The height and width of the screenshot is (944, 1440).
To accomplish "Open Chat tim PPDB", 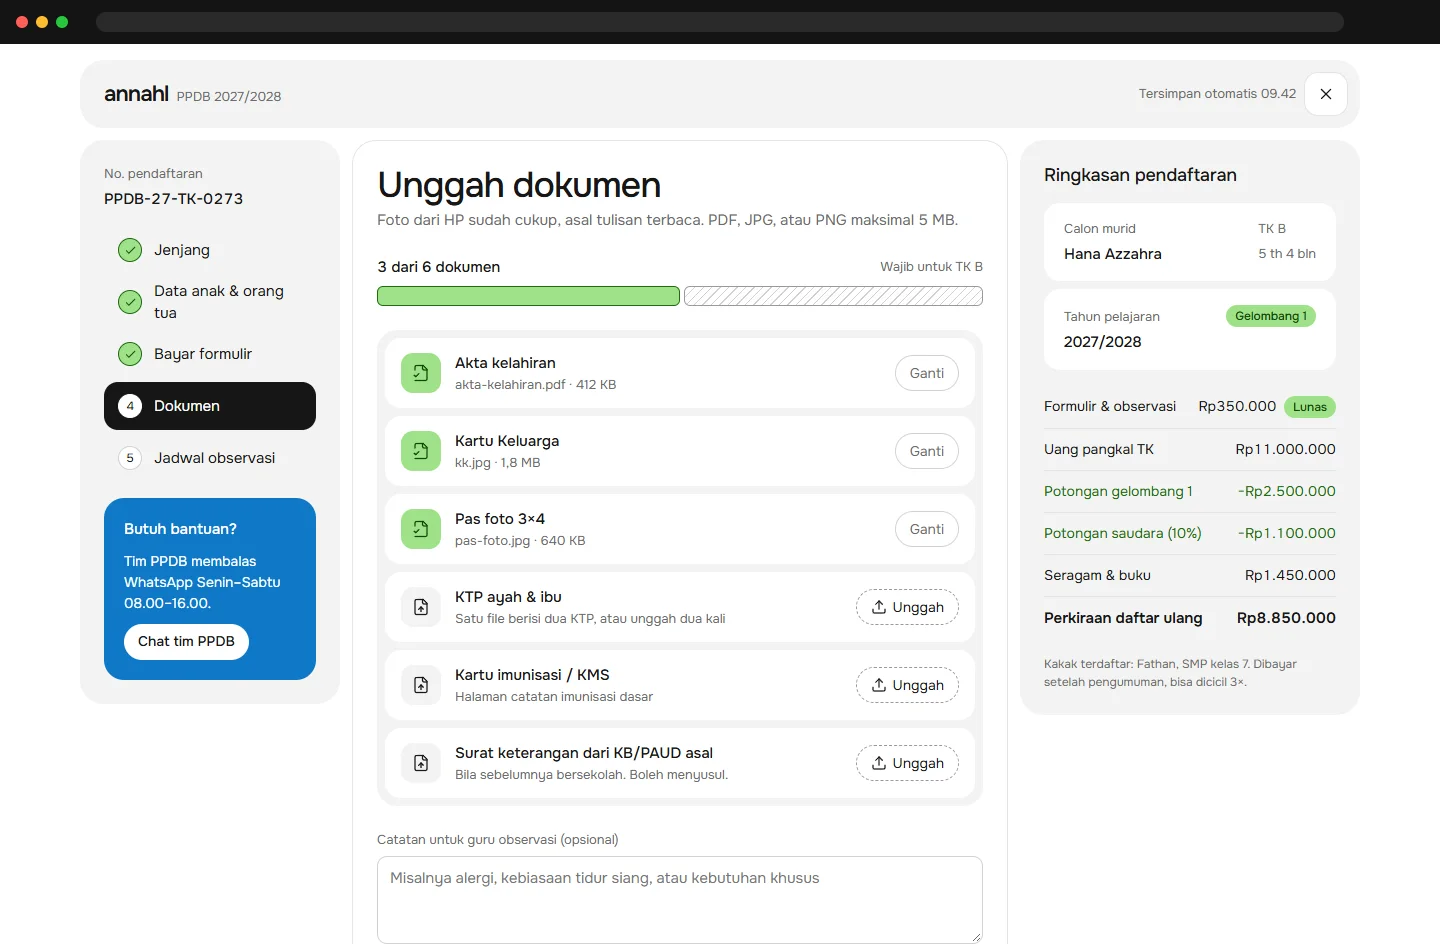I will 186,642.
